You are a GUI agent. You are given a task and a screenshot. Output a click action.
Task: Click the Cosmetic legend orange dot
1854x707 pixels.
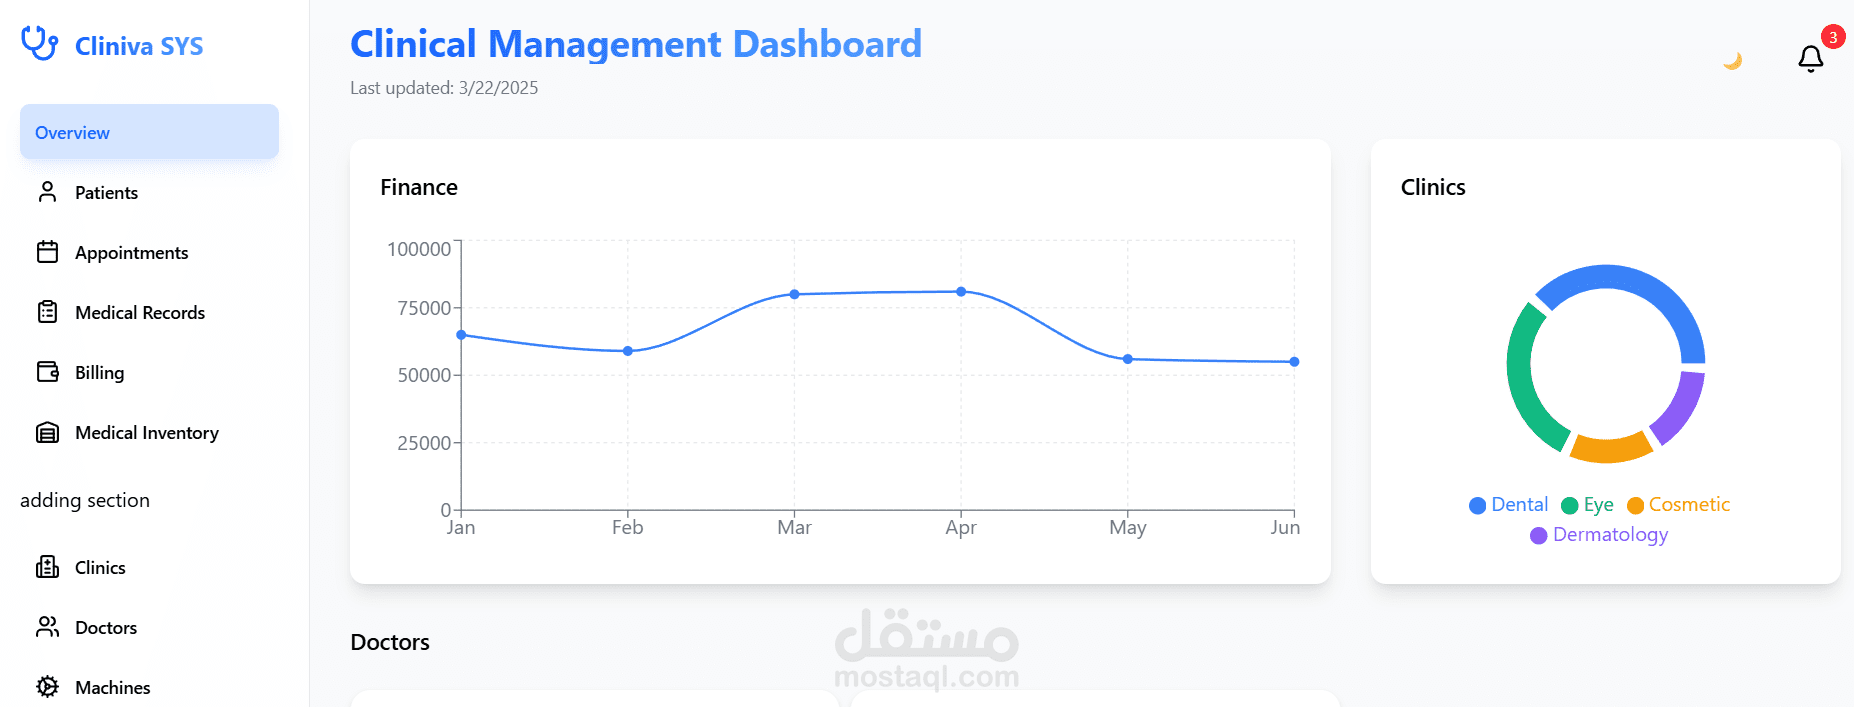tap(1635, 506)
